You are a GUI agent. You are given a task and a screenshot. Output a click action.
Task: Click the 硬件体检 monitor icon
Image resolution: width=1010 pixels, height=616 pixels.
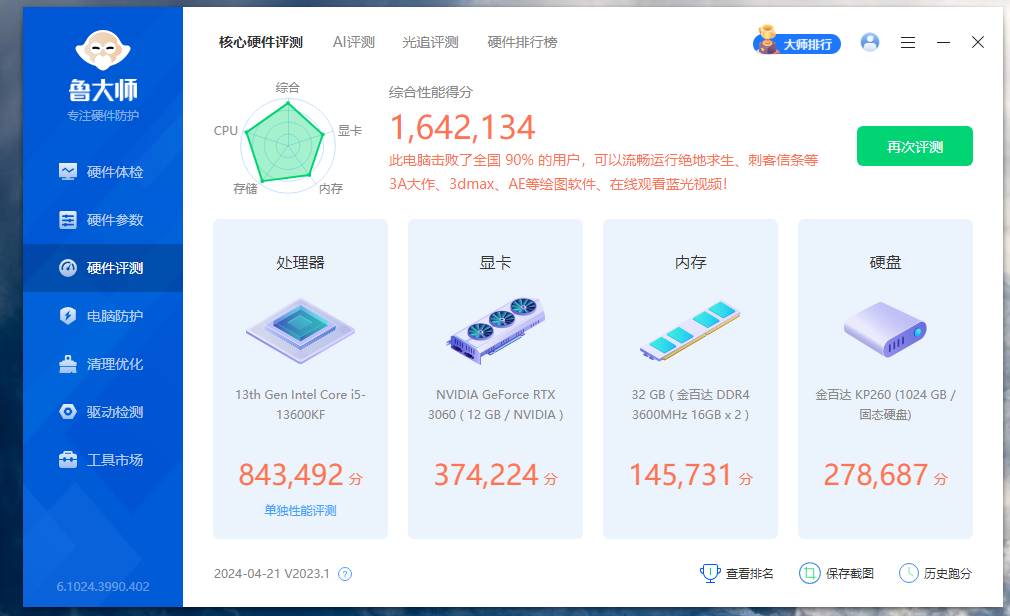pos(68,171)
